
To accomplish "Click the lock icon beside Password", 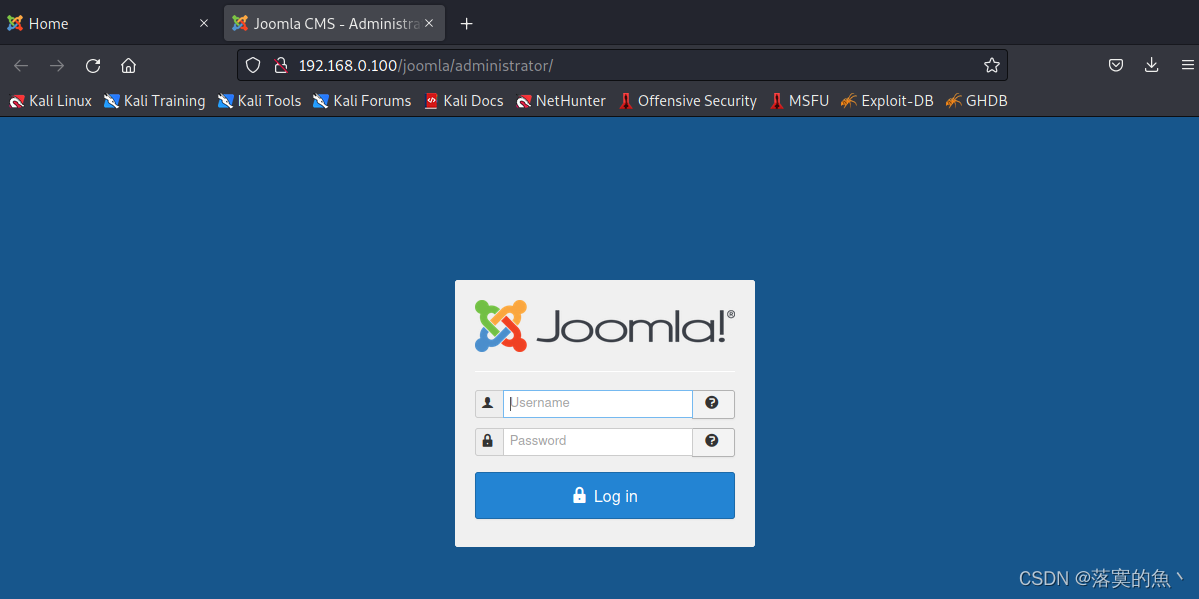I will [x=489, y=441].
